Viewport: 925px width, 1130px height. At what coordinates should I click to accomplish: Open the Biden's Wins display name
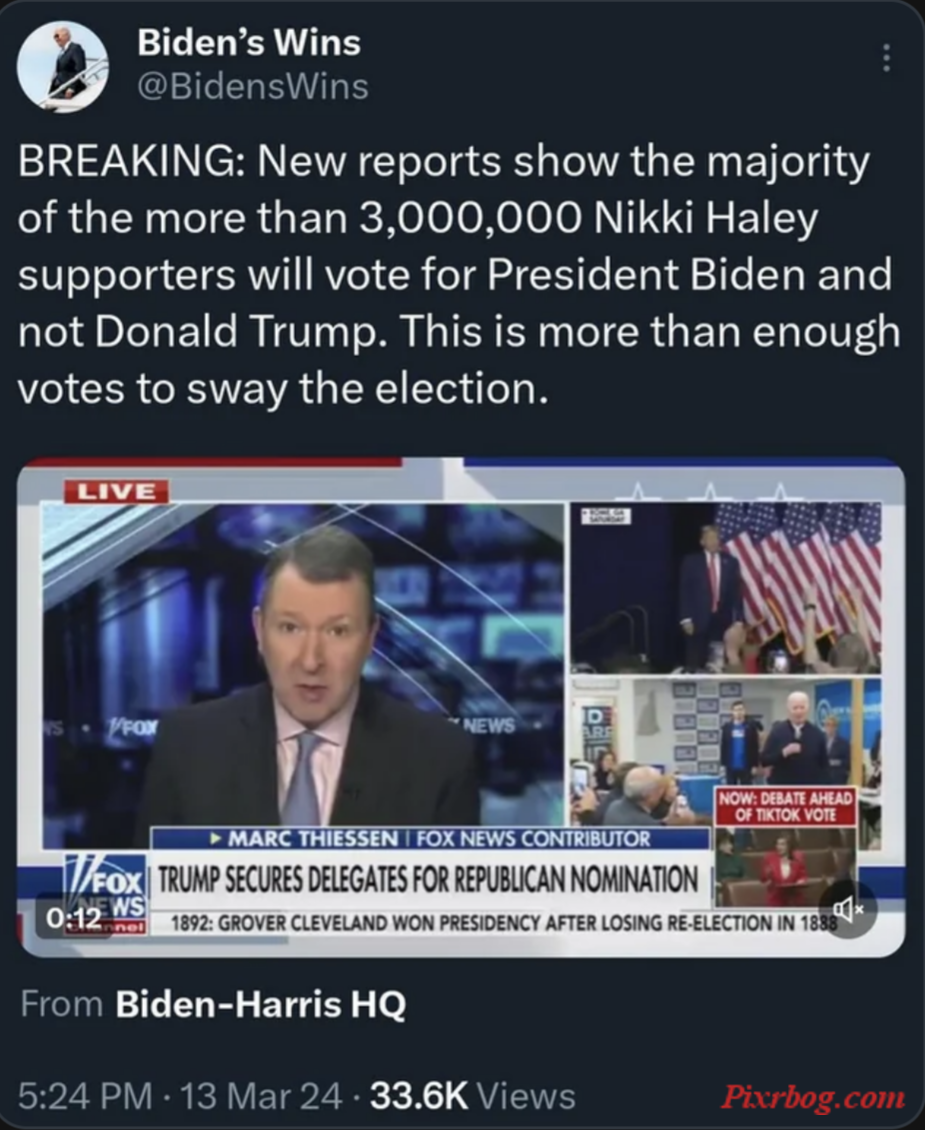tap(249, 43)
